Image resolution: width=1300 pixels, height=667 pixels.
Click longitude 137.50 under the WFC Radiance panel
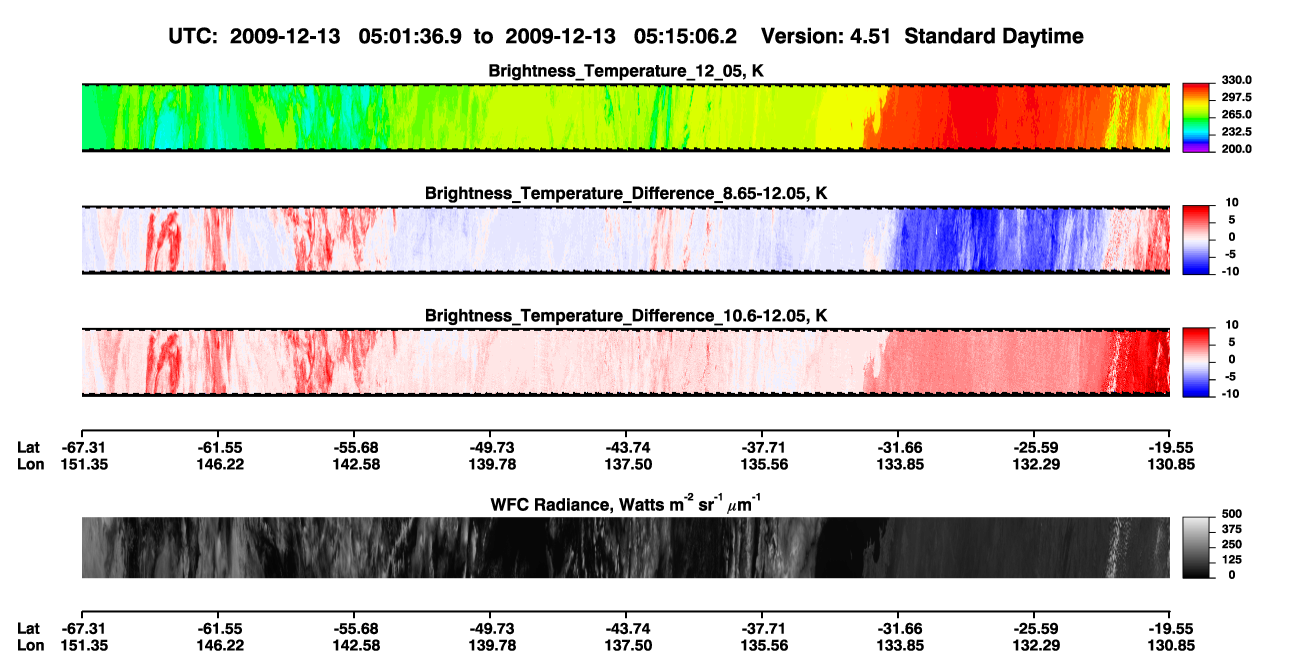coord(625,644)
